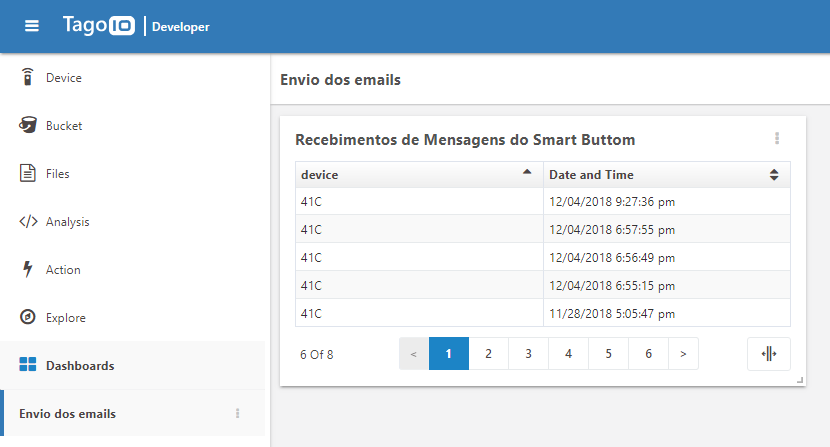
Task: Open the hamburger menu icon
Action: 32,26
